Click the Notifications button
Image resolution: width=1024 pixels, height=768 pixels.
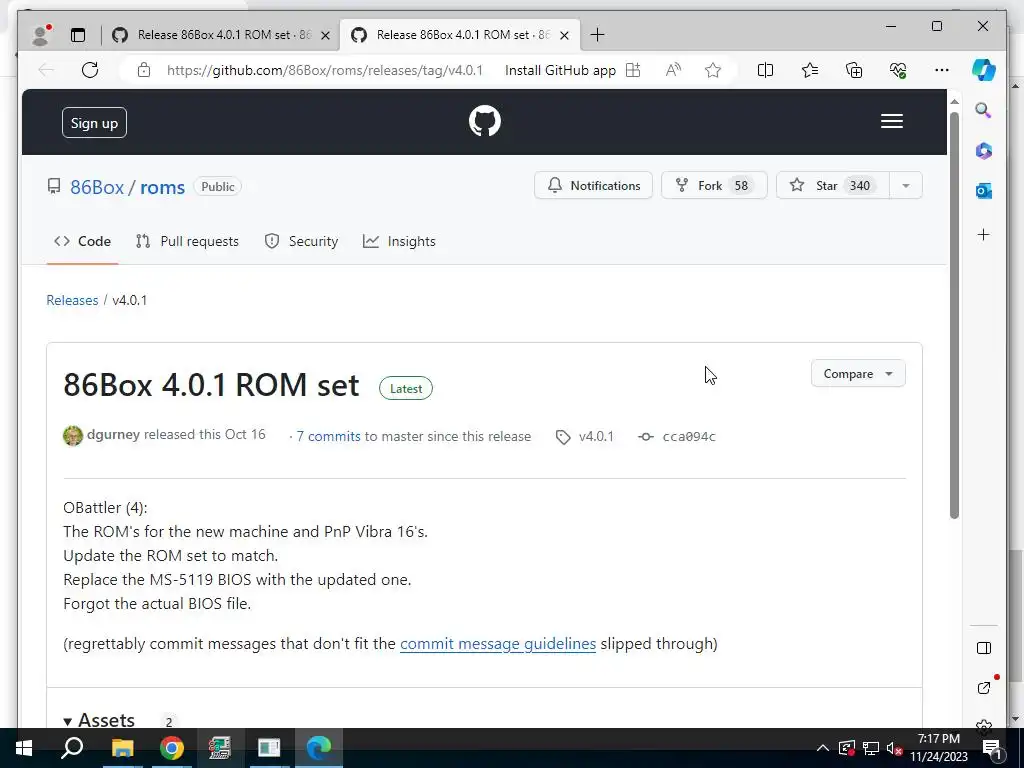[593, 185]
